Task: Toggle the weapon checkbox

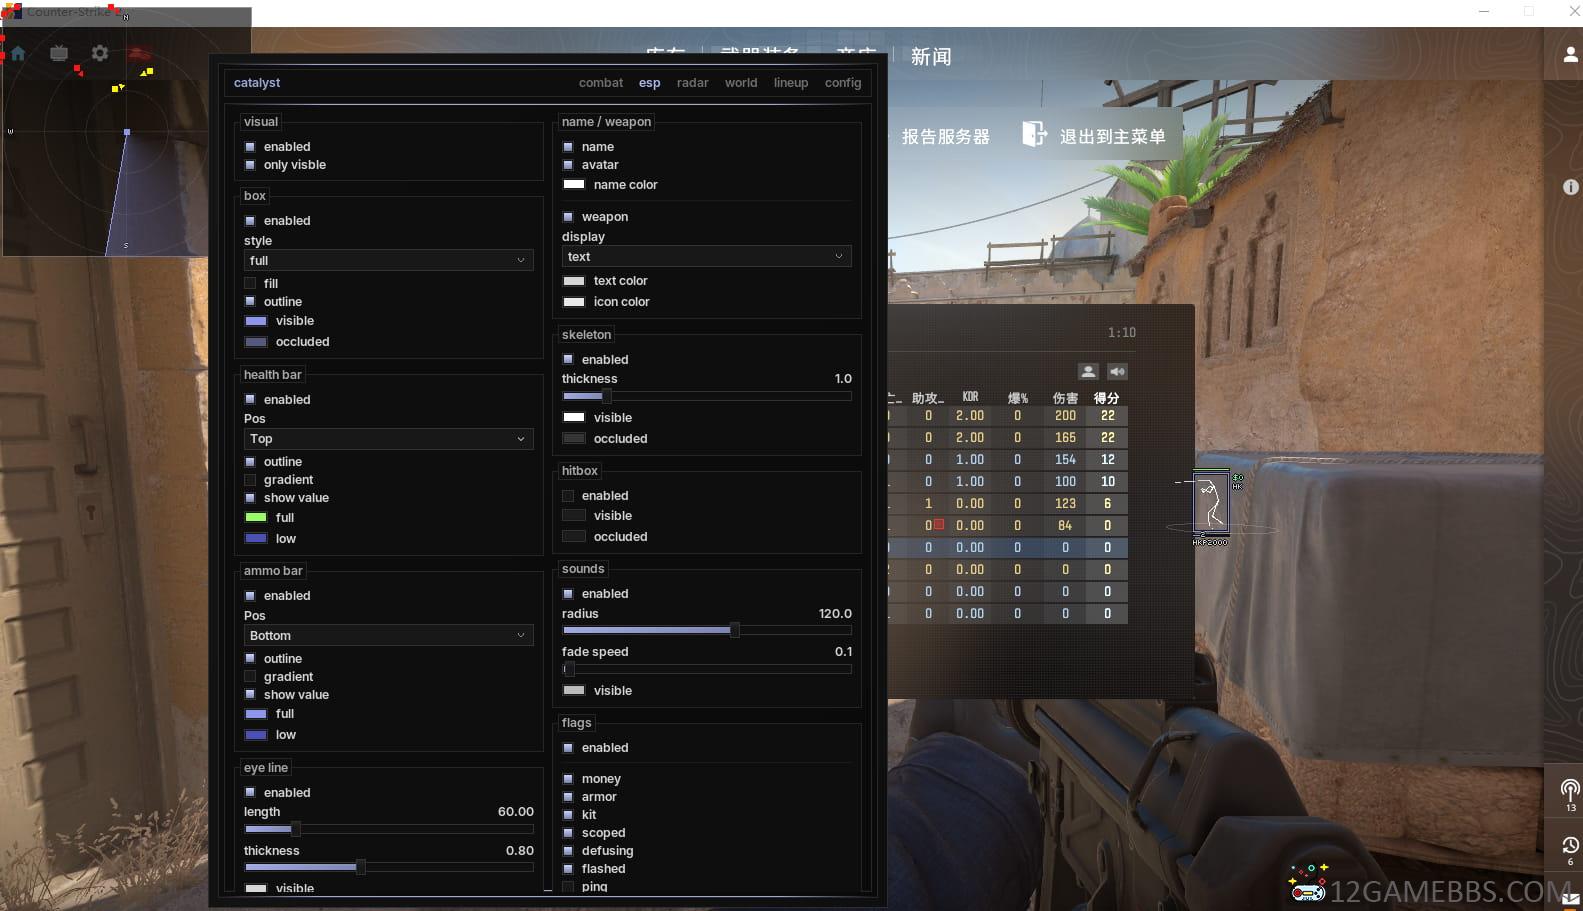Action: (568, 217)
